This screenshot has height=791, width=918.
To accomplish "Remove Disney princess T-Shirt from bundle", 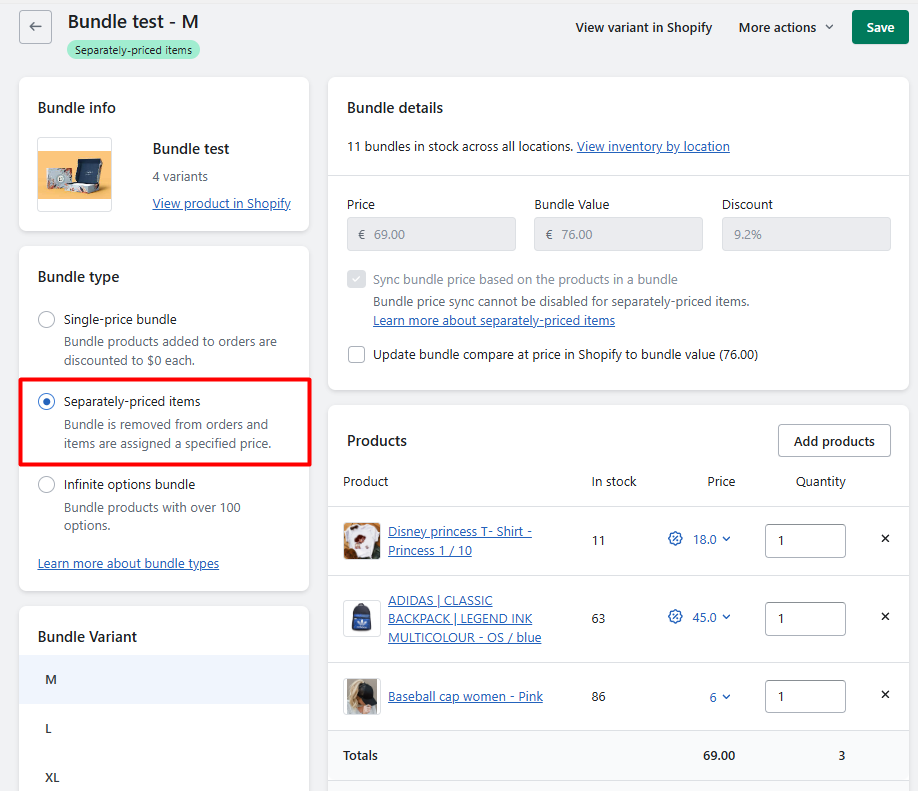I will click(x=885, y=539).
